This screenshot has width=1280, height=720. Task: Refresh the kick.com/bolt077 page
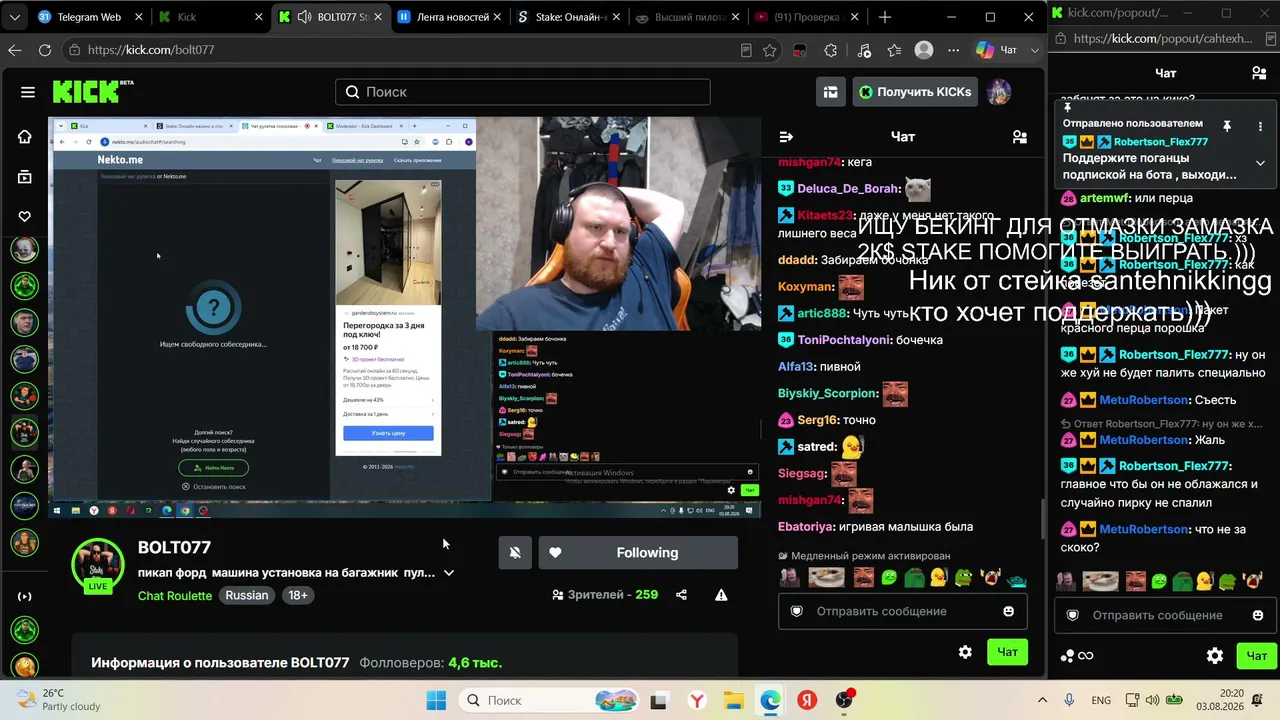(45, 50)
